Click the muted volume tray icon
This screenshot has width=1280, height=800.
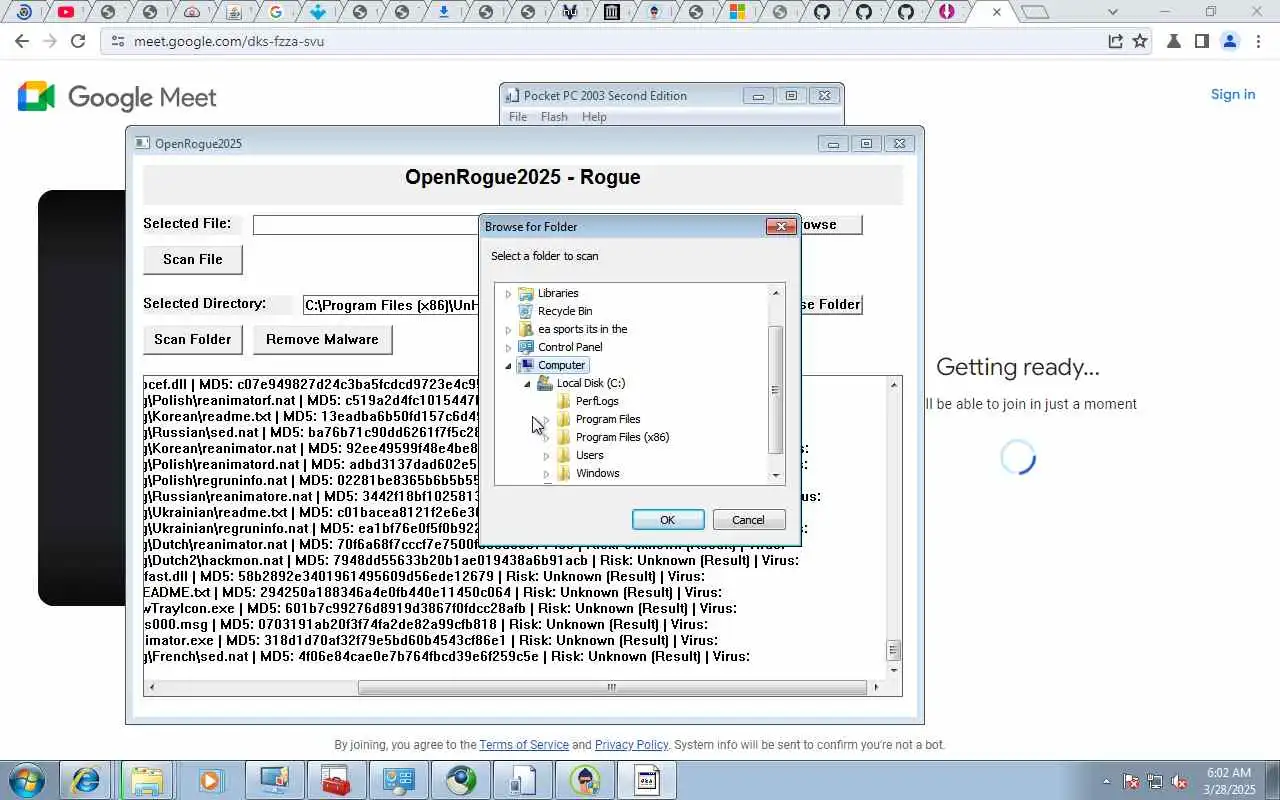pos(1179,781)
